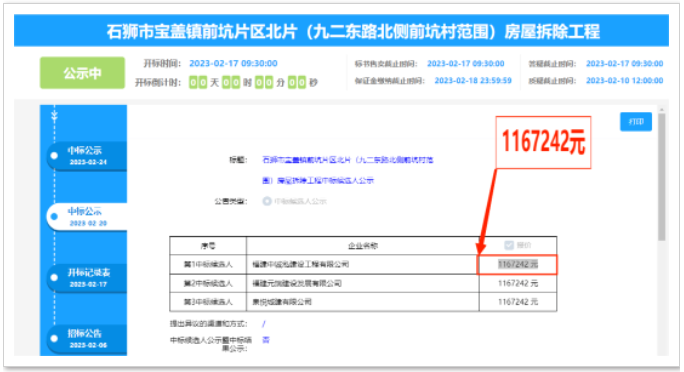This screenshot has width=684, height=372.
Task: Click the timeline dot beside 中标公示 2023-02-20
Action: pyautogui.click(x=54, y=216)
